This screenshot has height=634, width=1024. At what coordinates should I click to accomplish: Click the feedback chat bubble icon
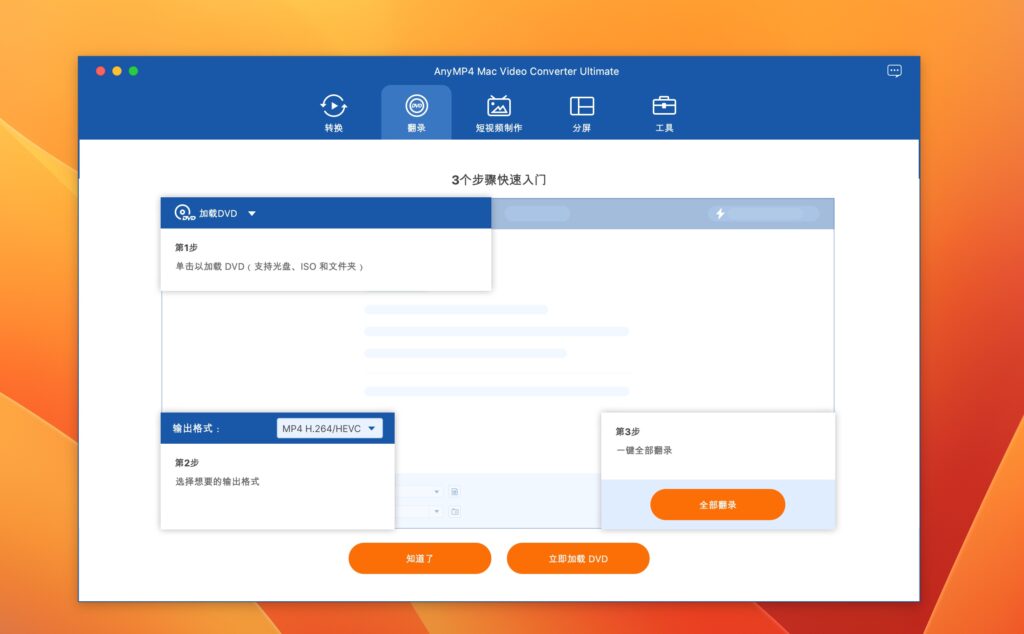point(894,71)
